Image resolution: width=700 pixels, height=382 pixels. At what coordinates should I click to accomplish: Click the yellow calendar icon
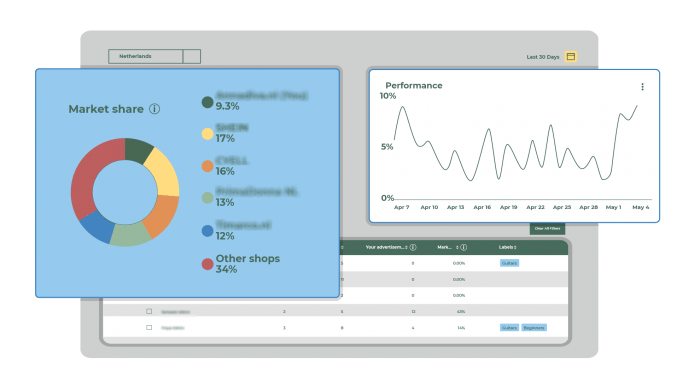571,57
